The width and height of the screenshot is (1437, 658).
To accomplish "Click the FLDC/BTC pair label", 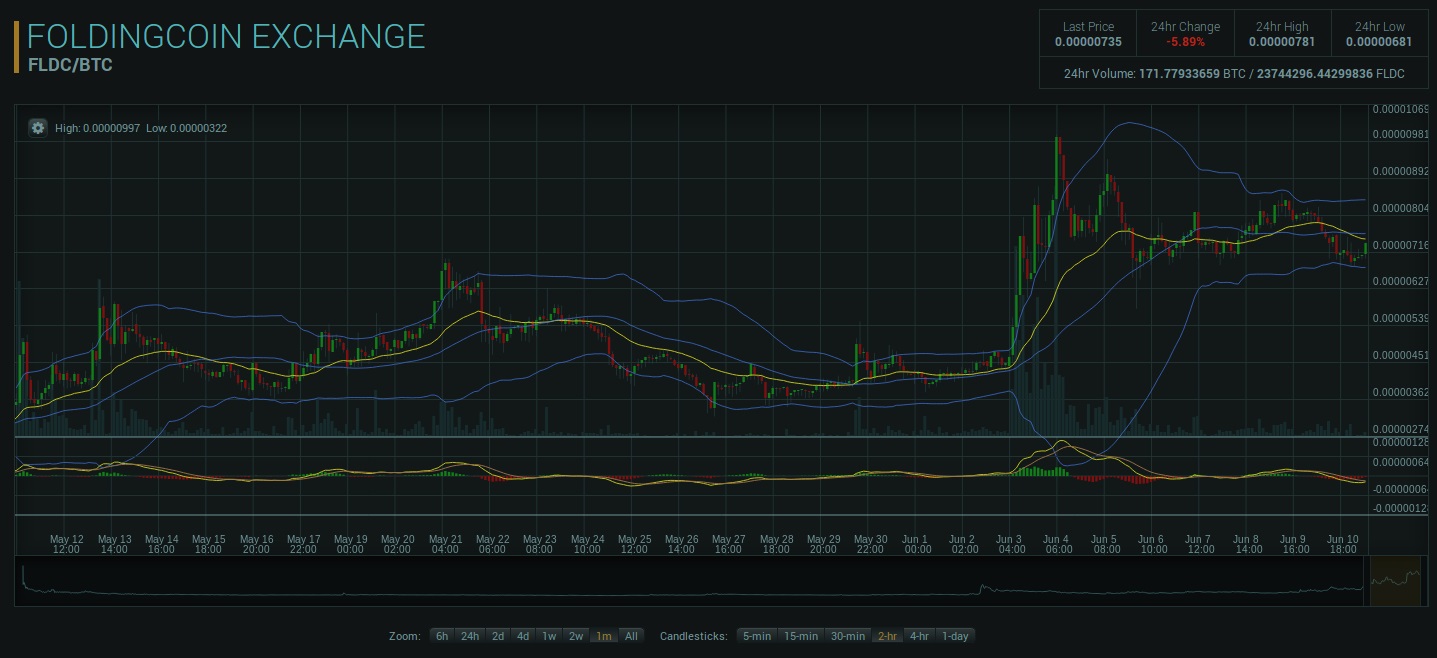I will click(x=70, y=65).
